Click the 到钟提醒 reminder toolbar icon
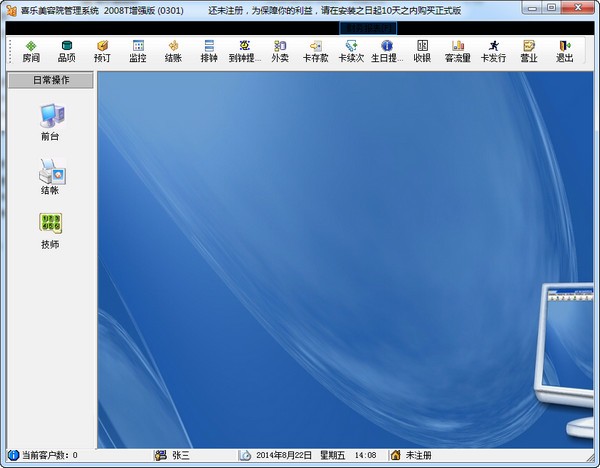This screenshot has width=600, height=468. tap(244, 51)
